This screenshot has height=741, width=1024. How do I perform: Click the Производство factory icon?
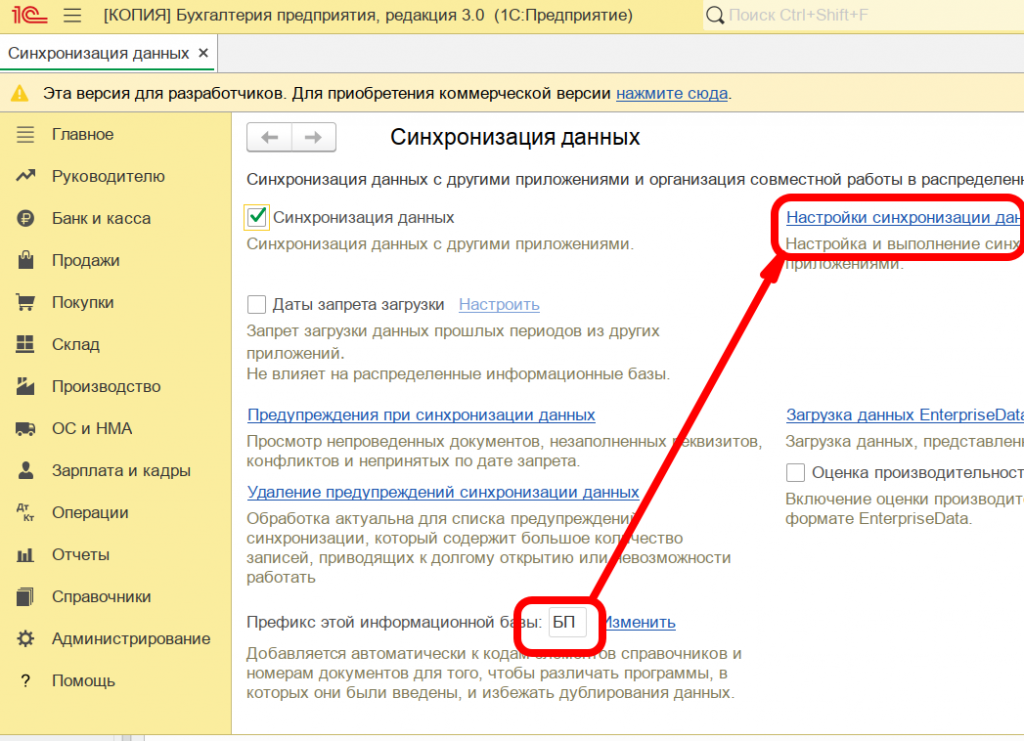point(25,386)
